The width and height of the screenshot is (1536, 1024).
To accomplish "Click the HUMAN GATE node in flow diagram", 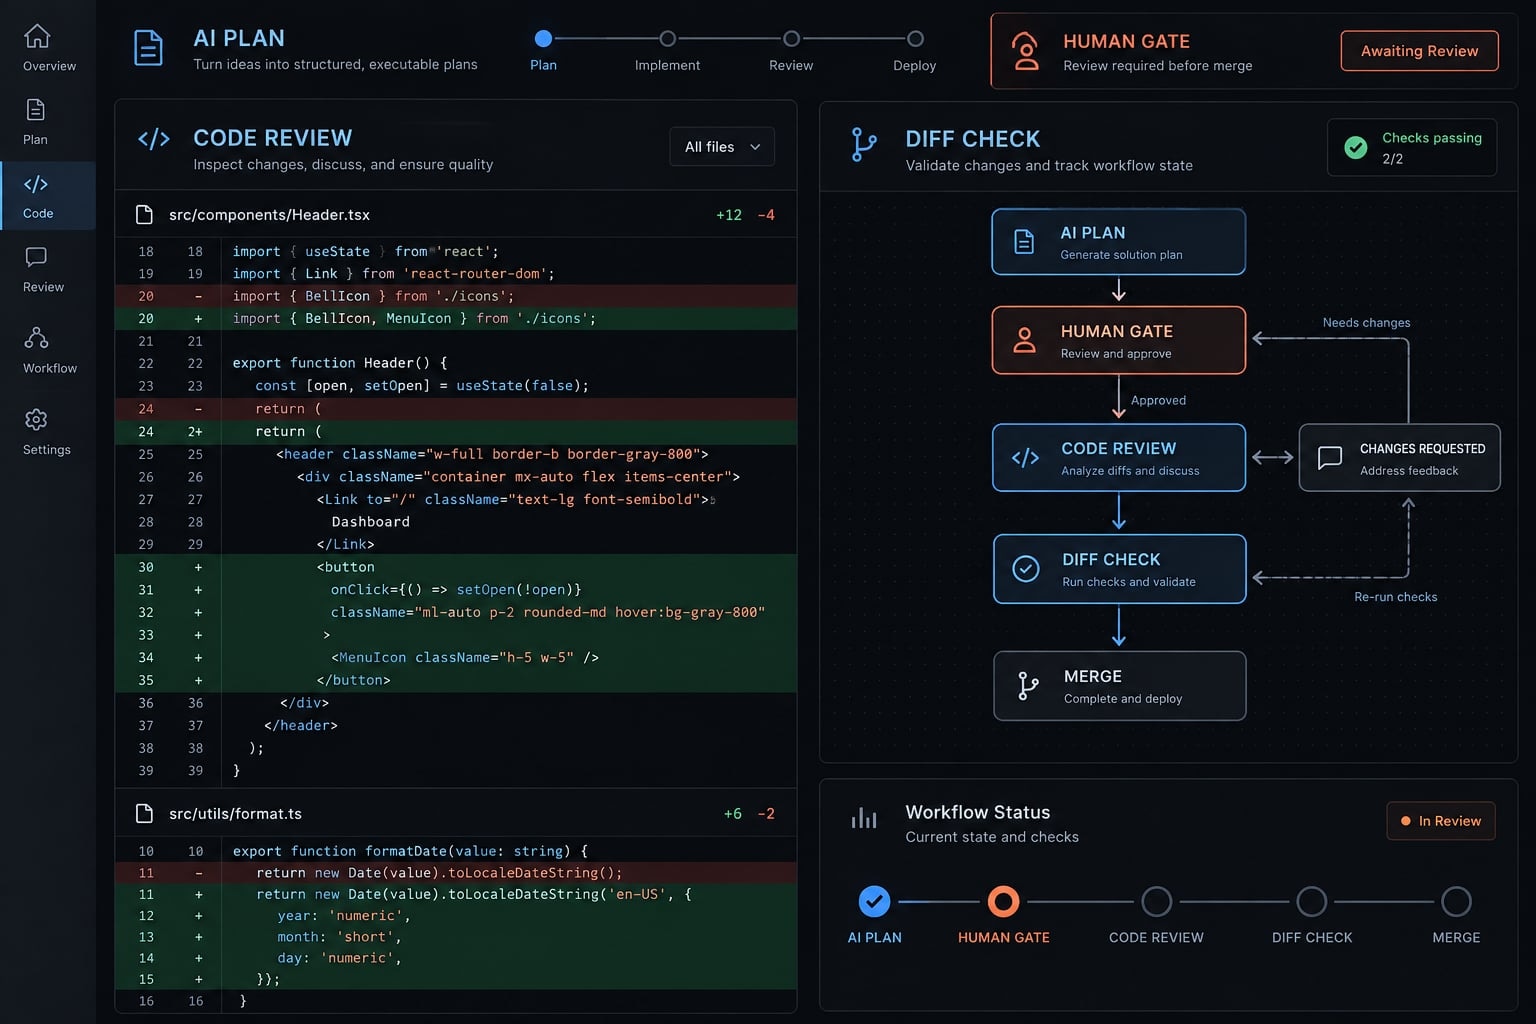I will (1118, 341).
